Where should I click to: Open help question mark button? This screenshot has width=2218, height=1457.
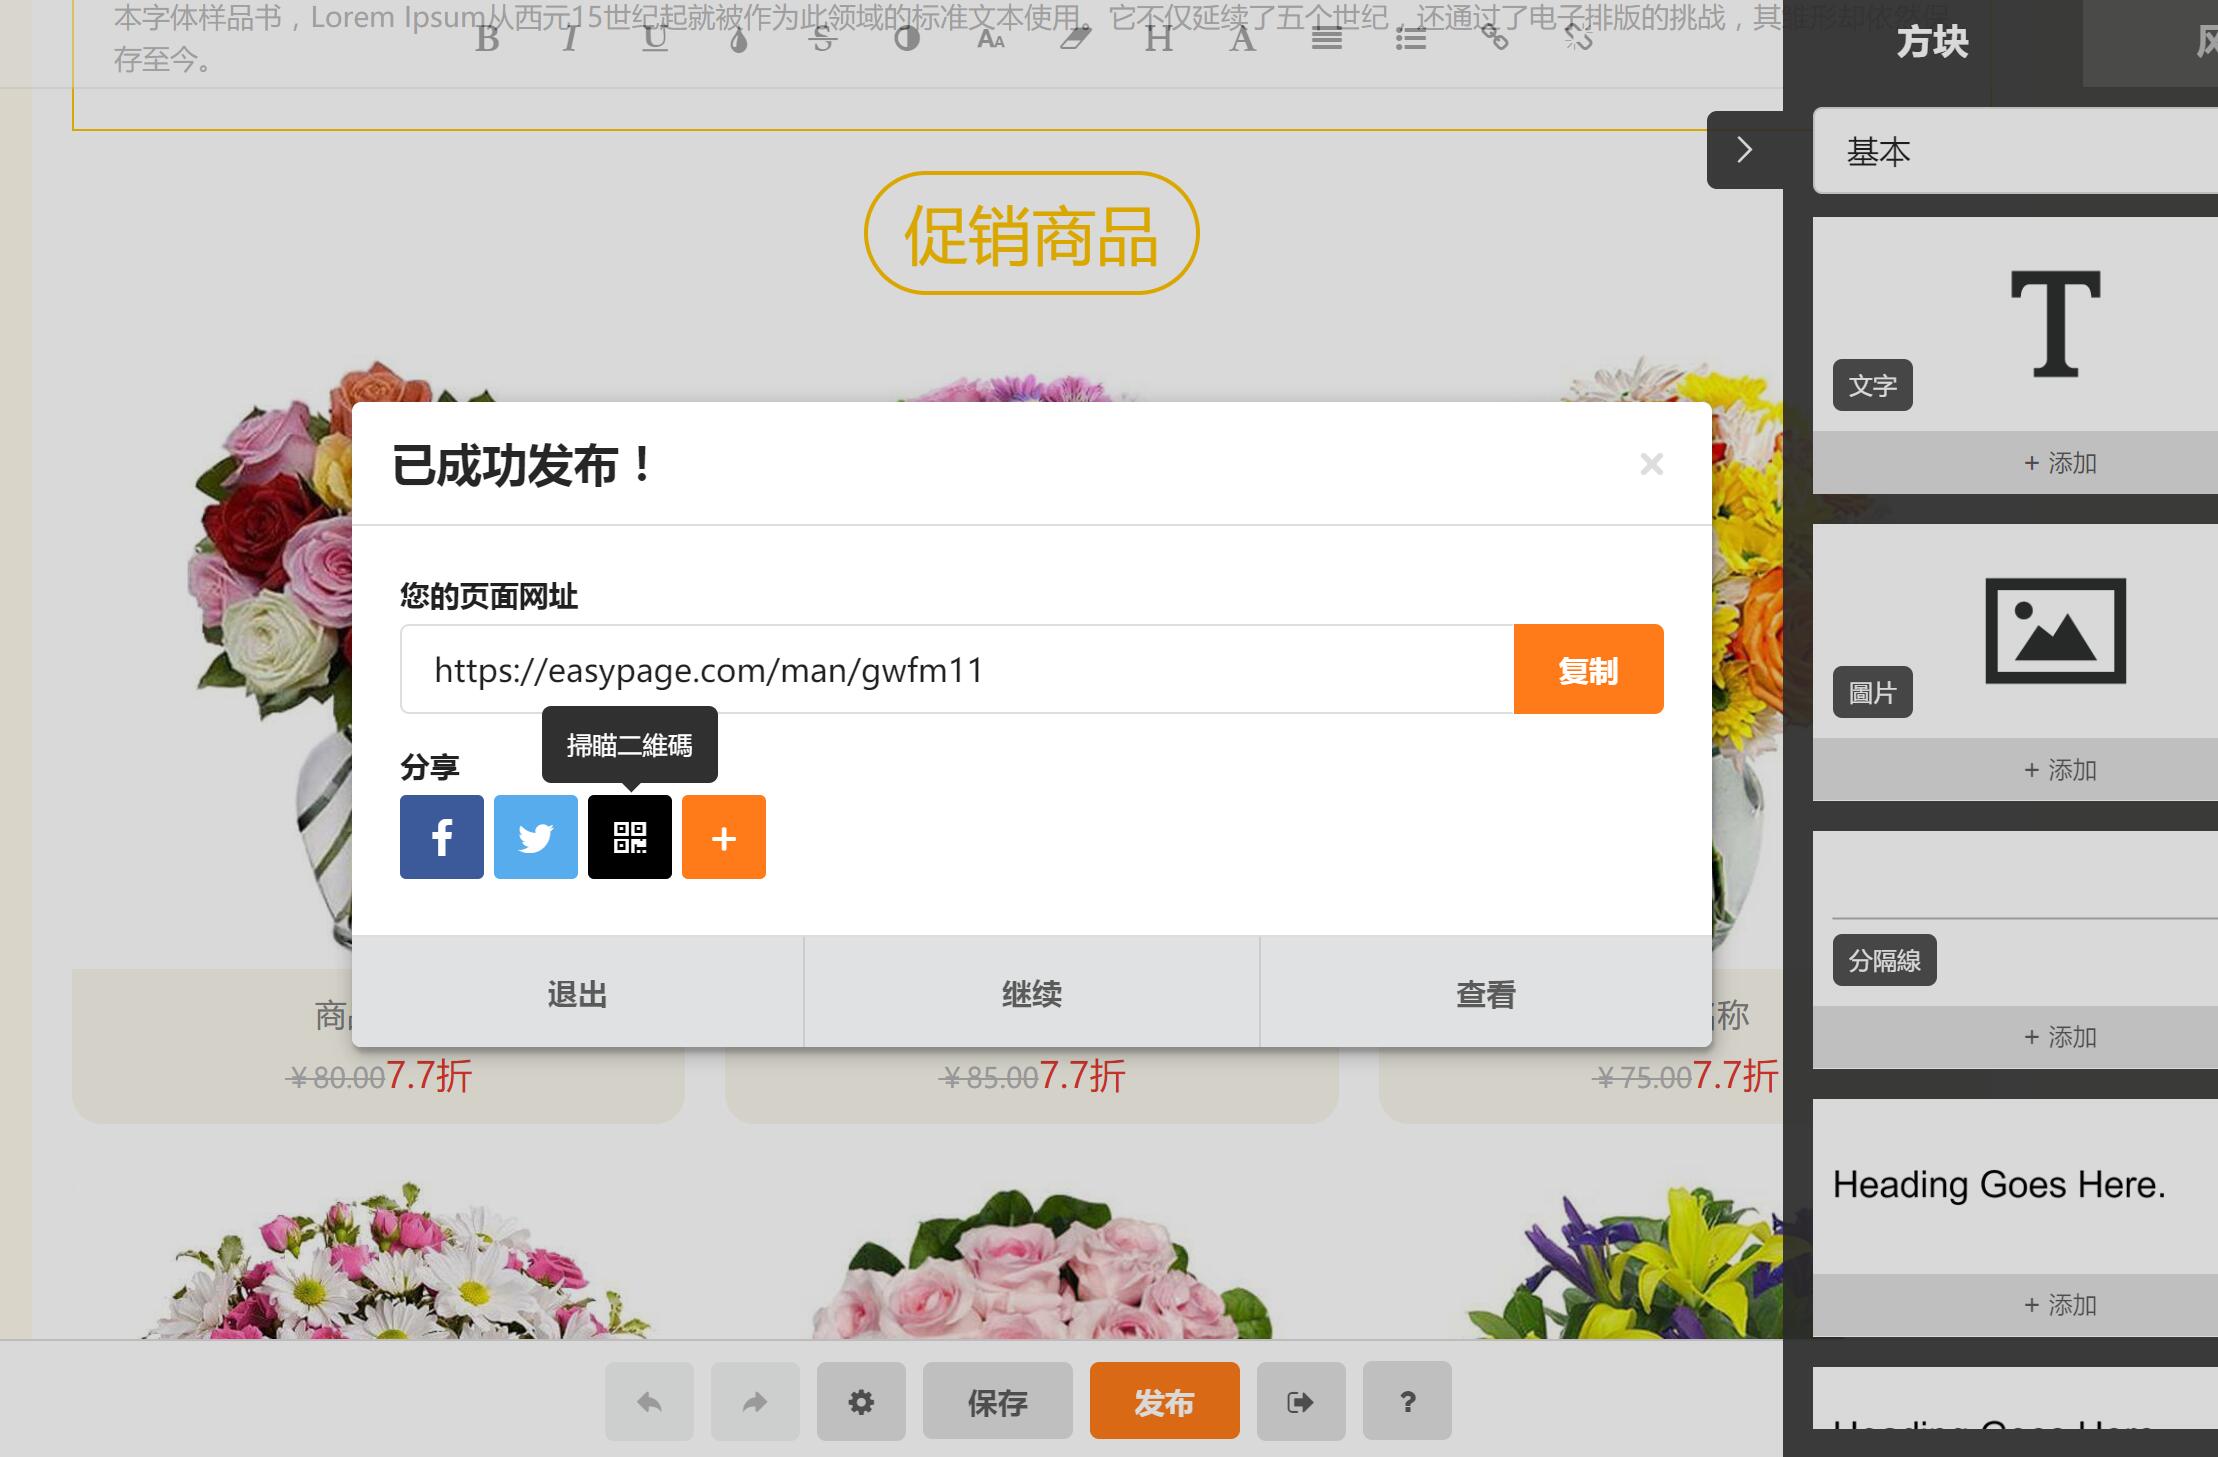[1407, 1401]
